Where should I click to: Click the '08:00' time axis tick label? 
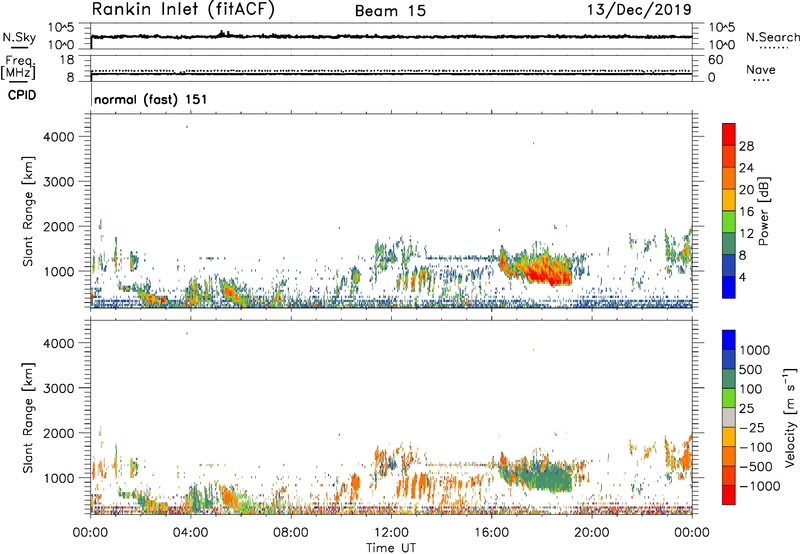(291, 533)
